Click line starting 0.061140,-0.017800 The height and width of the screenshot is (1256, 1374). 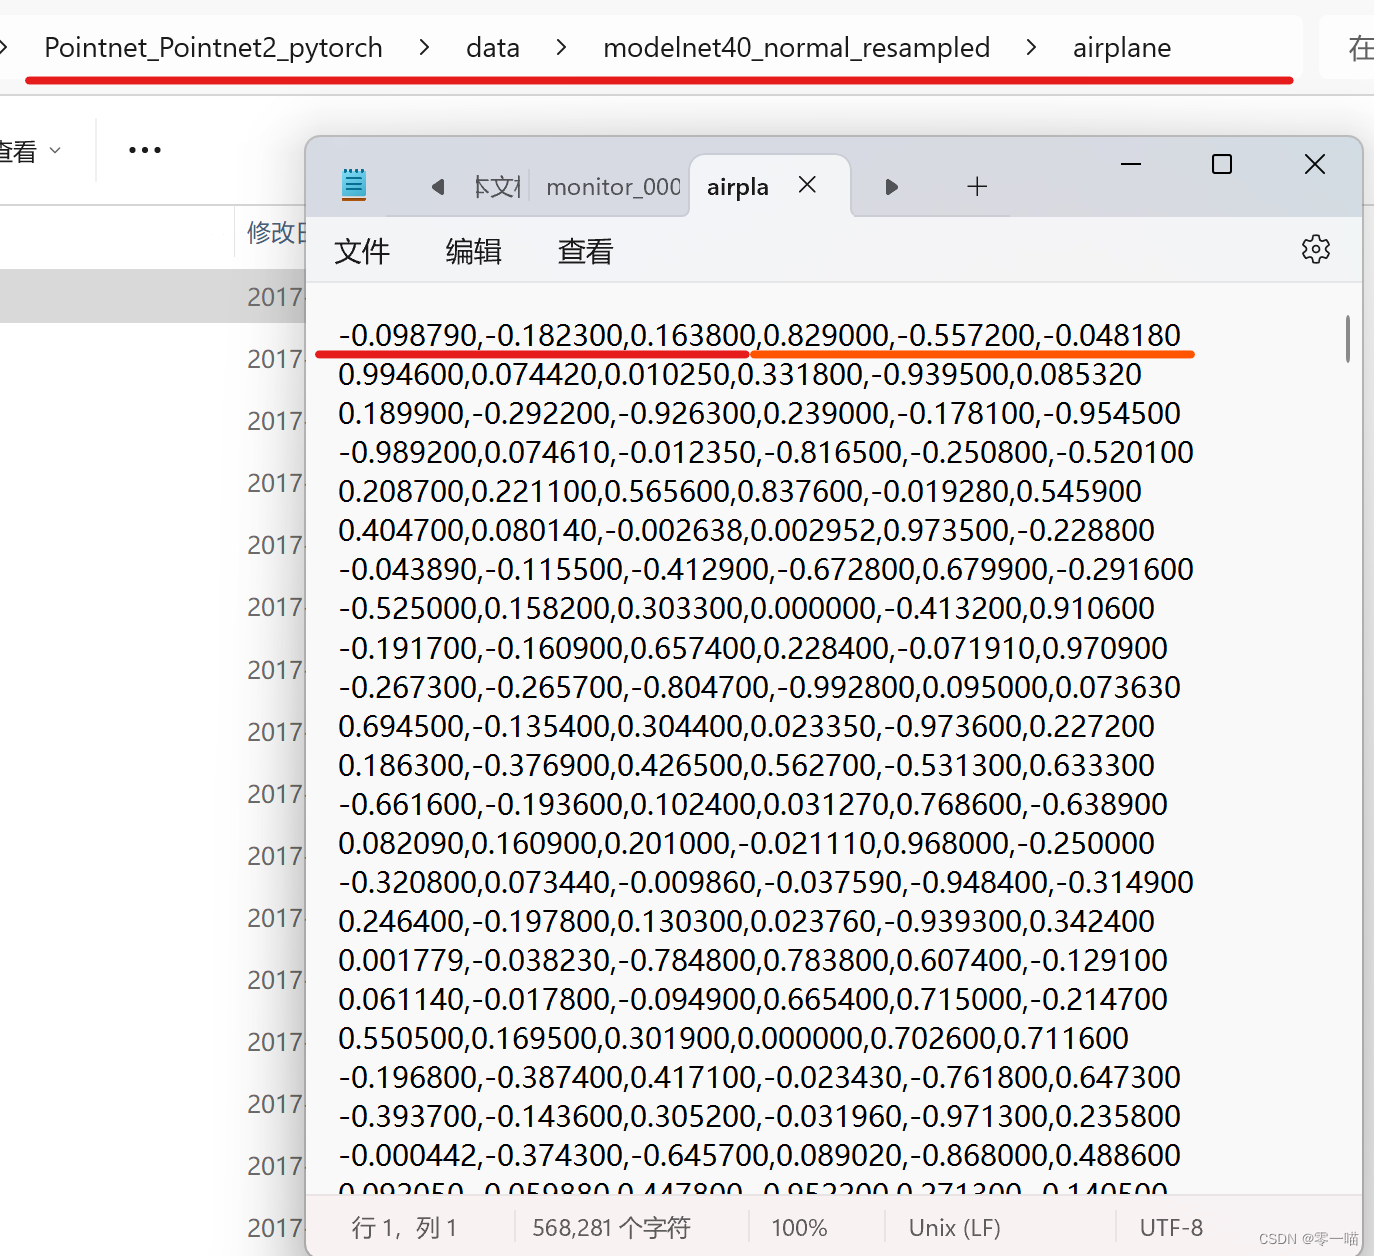(x=753, y=999)
